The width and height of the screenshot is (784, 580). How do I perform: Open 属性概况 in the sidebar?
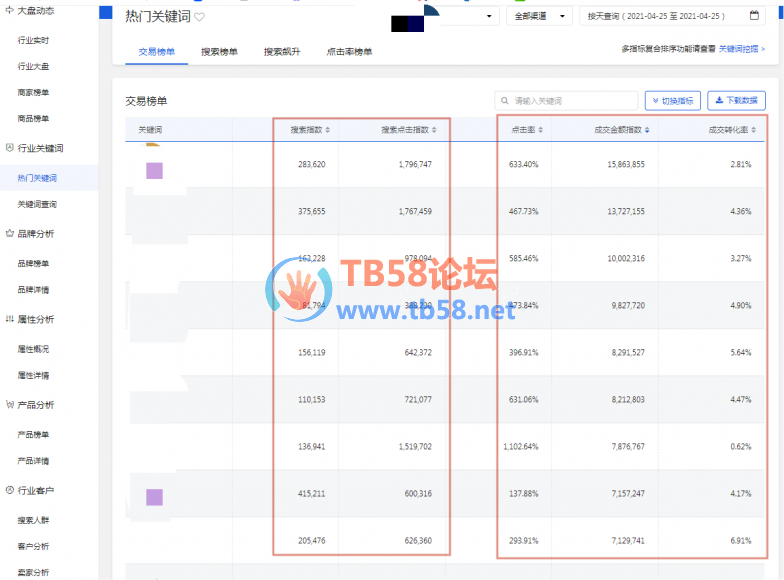(x=33, y=349)
